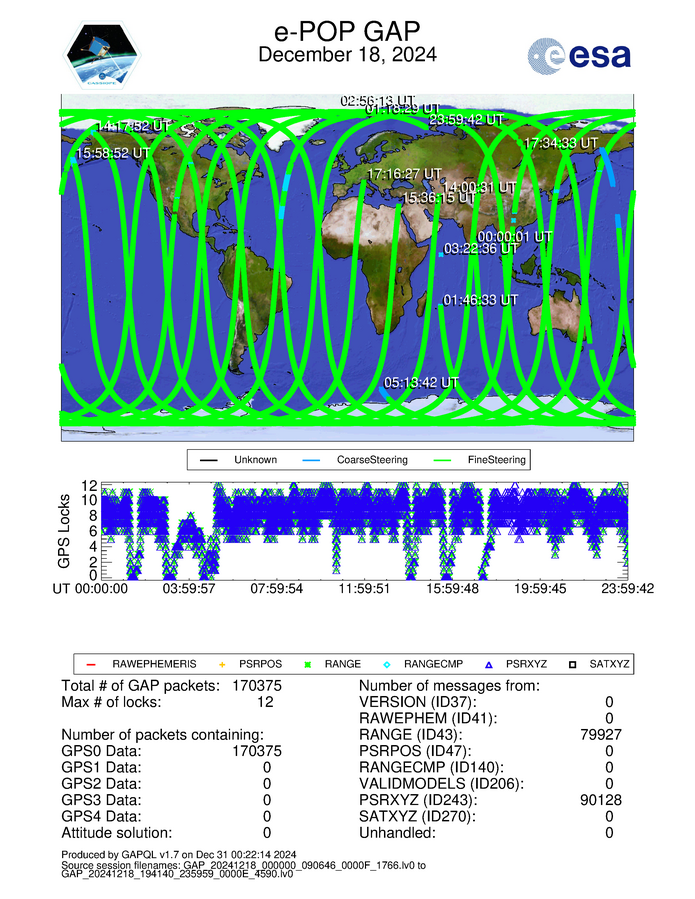
Task: Click the e-POP GAP title
Action: click(x=347, y=30)
